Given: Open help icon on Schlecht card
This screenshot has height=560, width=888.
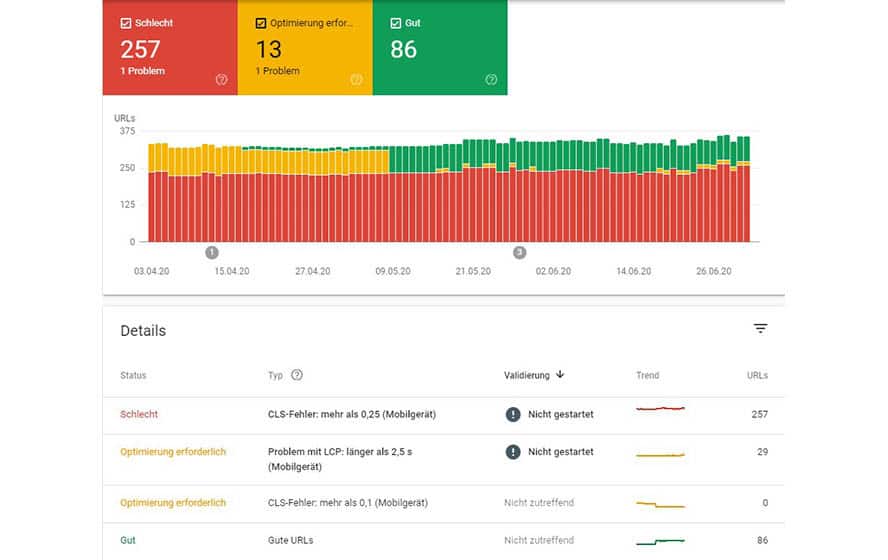Looking at the screenshot, I should point(221,80).
